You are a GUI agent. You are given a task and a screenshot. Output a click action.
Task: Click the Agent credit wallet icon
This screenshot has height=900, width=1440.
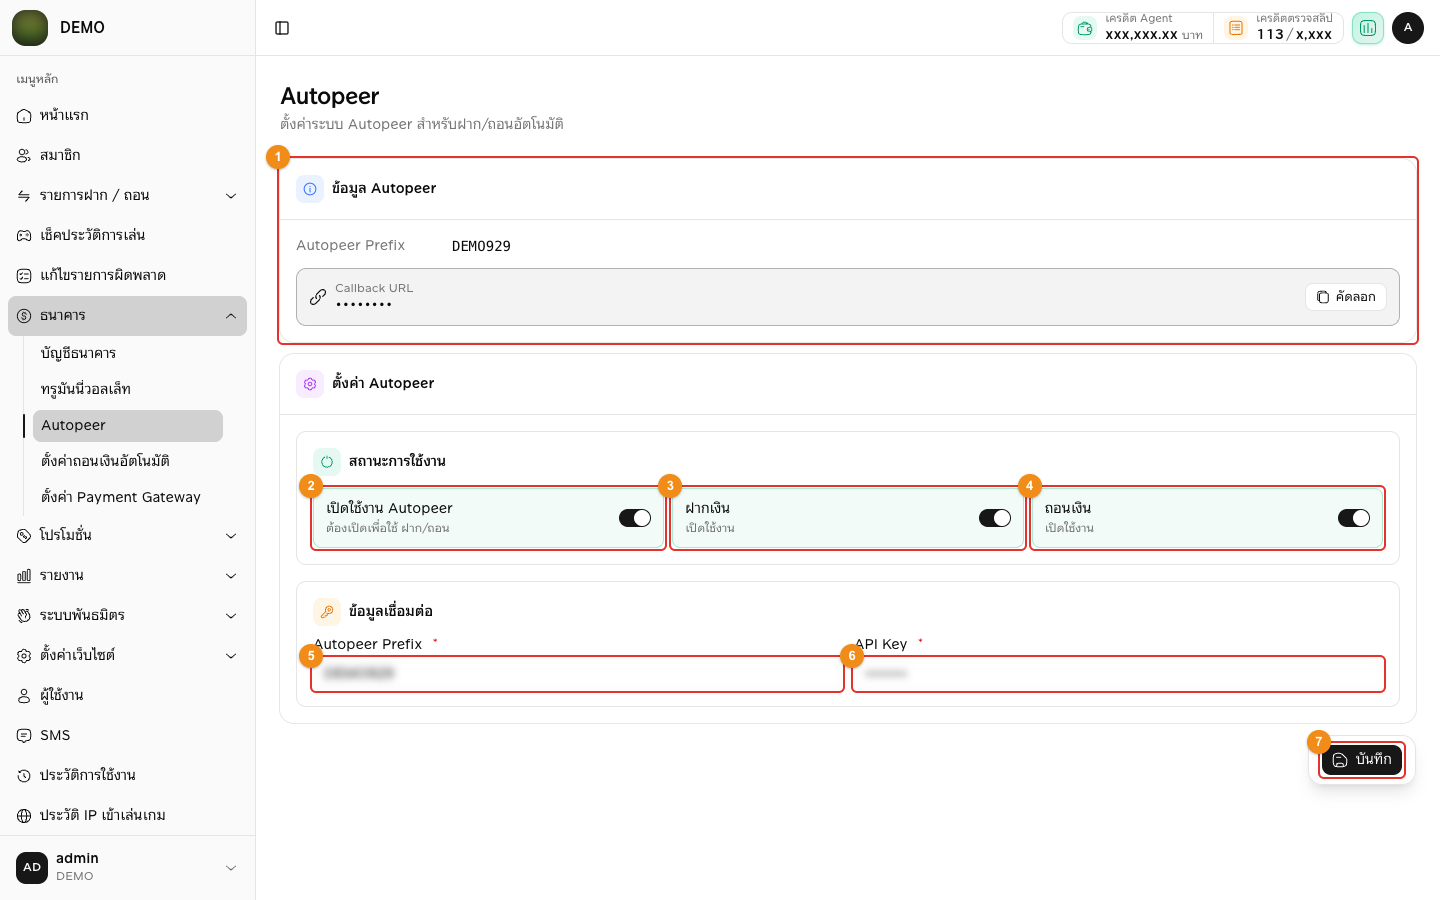[x=1085, y=28]
